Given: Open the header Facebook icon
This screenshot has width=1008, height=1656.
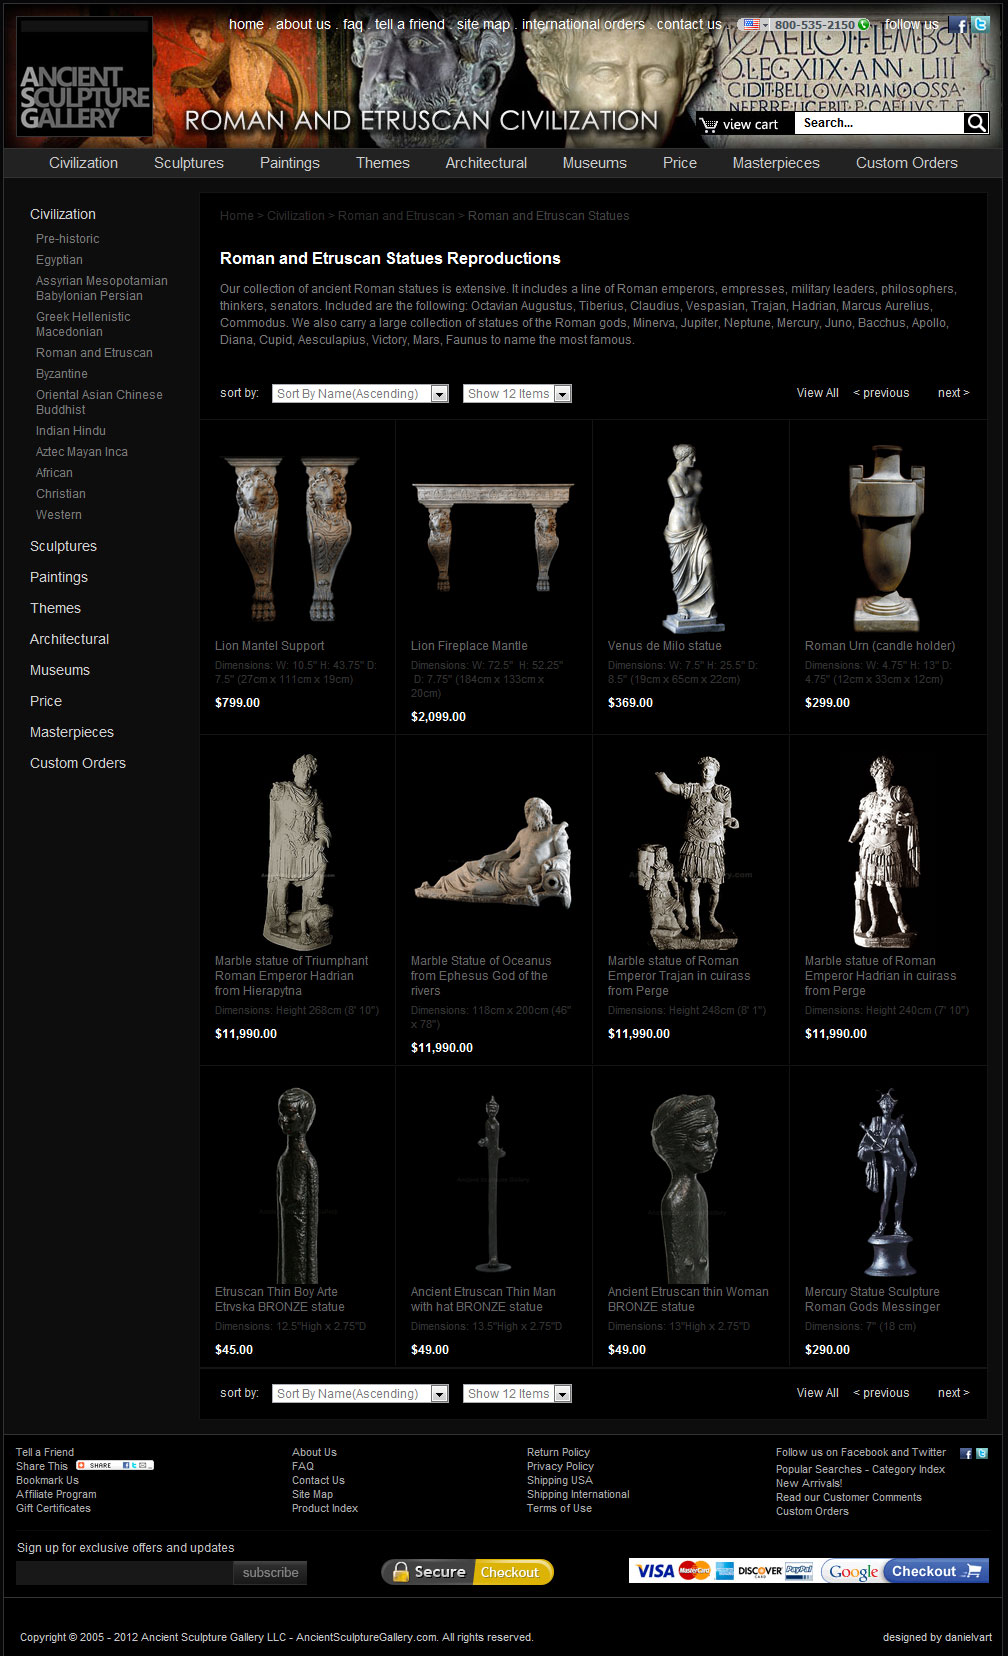Looking at the screenshot, I should (x=960, y=25).
